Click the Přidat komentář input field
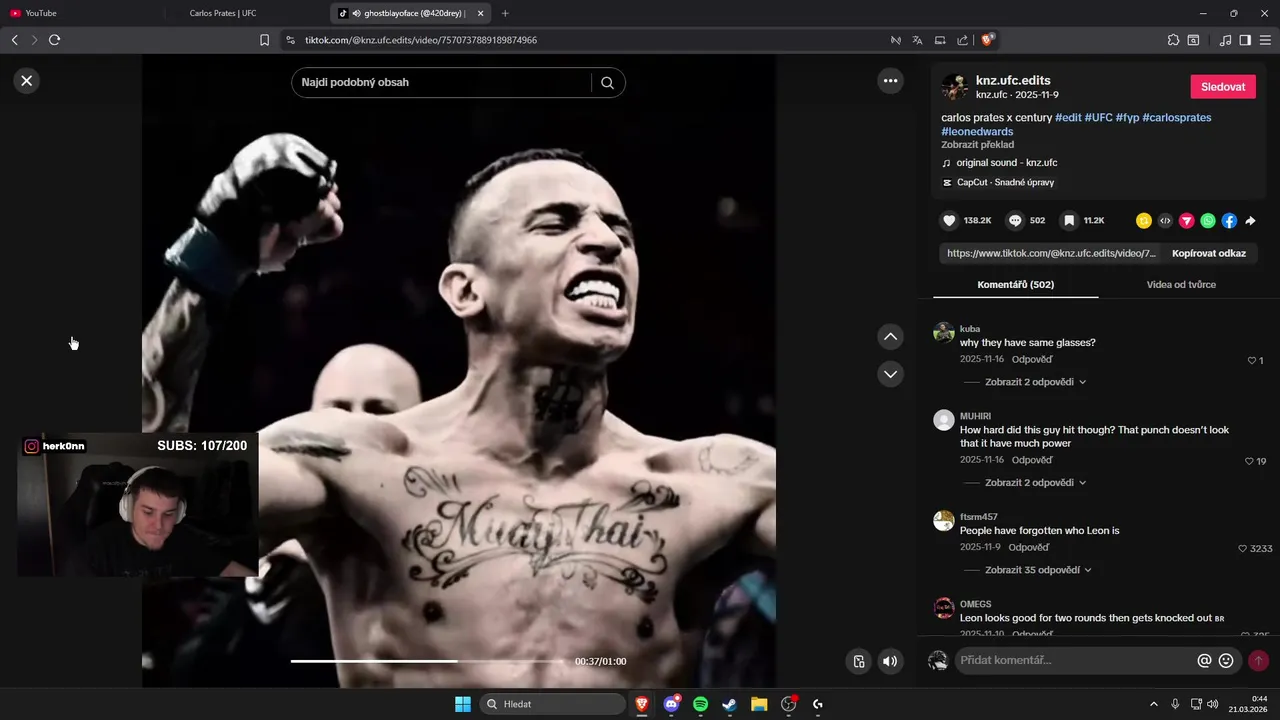Viewport: 1280px width, 720px height. (x=1075, y=661)
